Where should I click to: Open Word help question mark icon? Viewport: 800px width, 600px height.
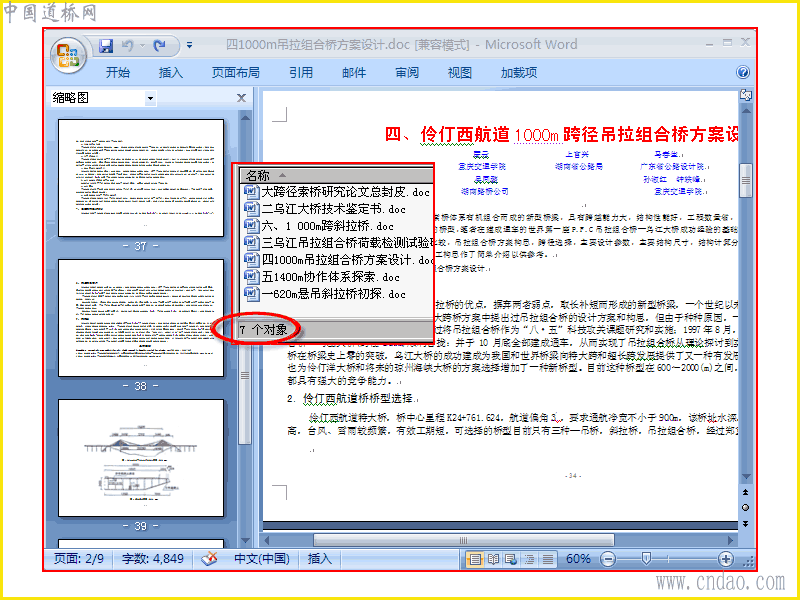tap(743, 72)
